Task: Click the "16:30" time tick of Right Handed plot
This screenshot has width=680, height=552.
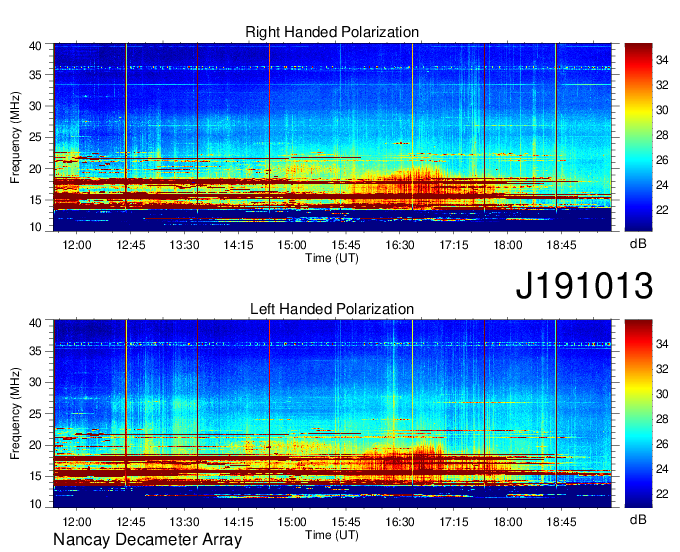Action: [x=400, y=245]
